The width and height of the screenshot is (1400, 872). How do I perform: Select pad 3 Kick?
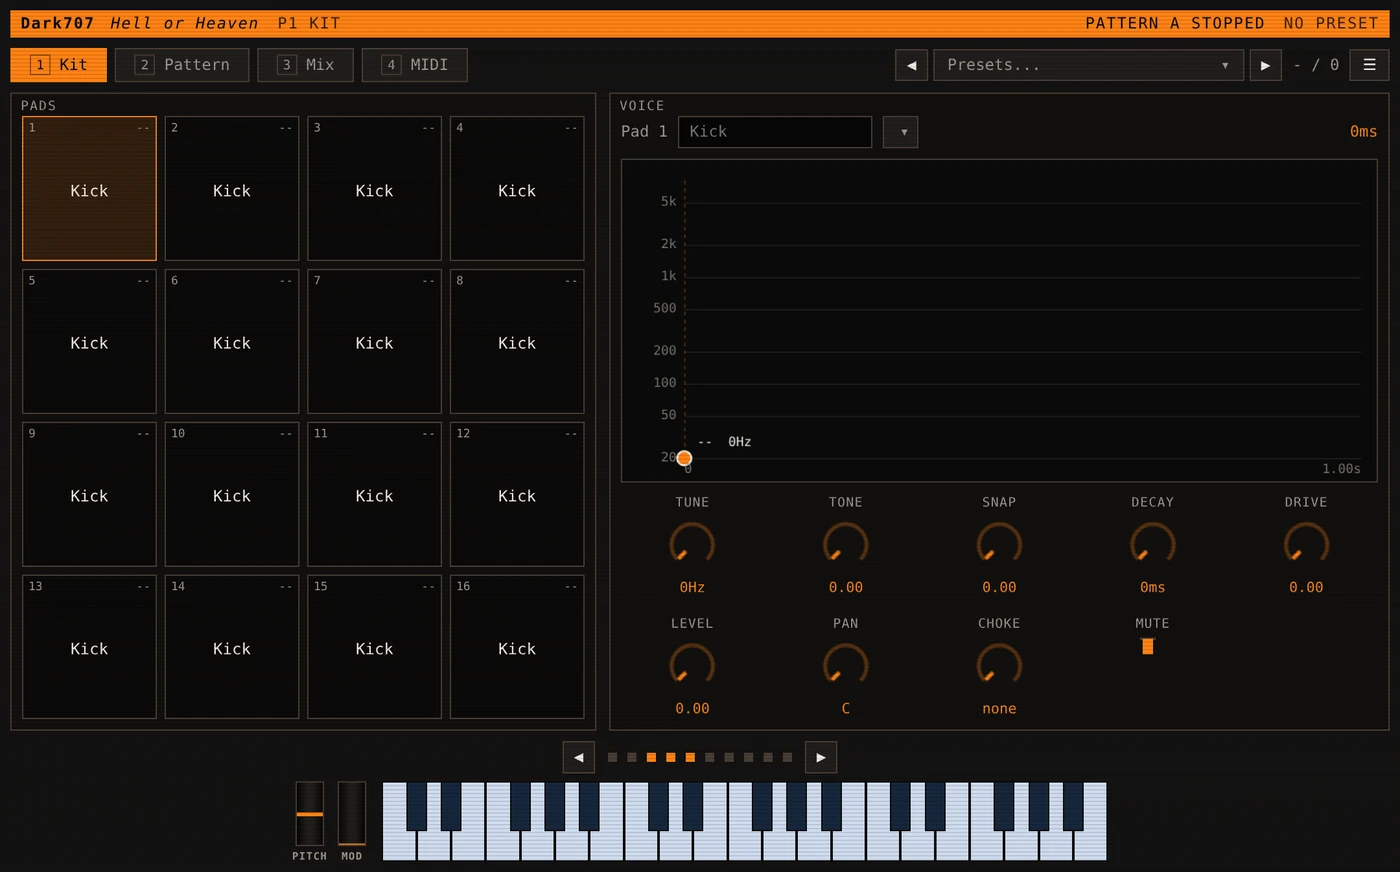pos(374,189)
